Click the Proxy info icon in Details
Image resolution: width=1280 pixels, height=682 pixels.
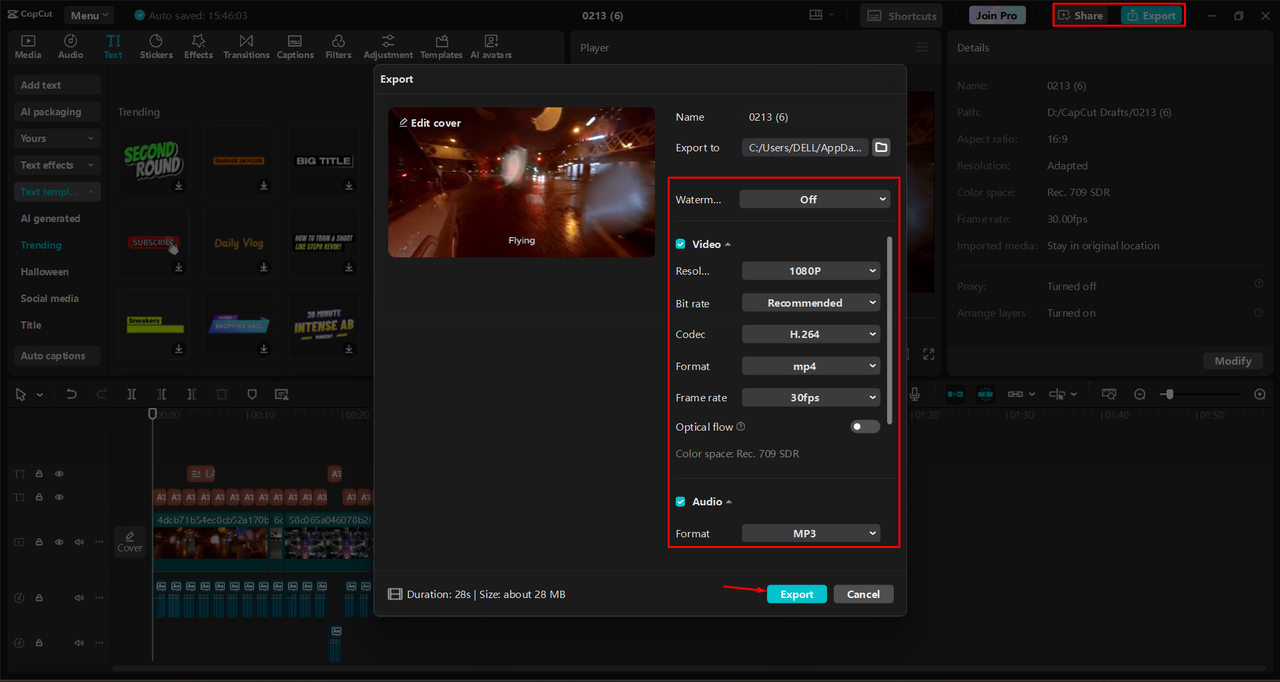click(1259, 286)
